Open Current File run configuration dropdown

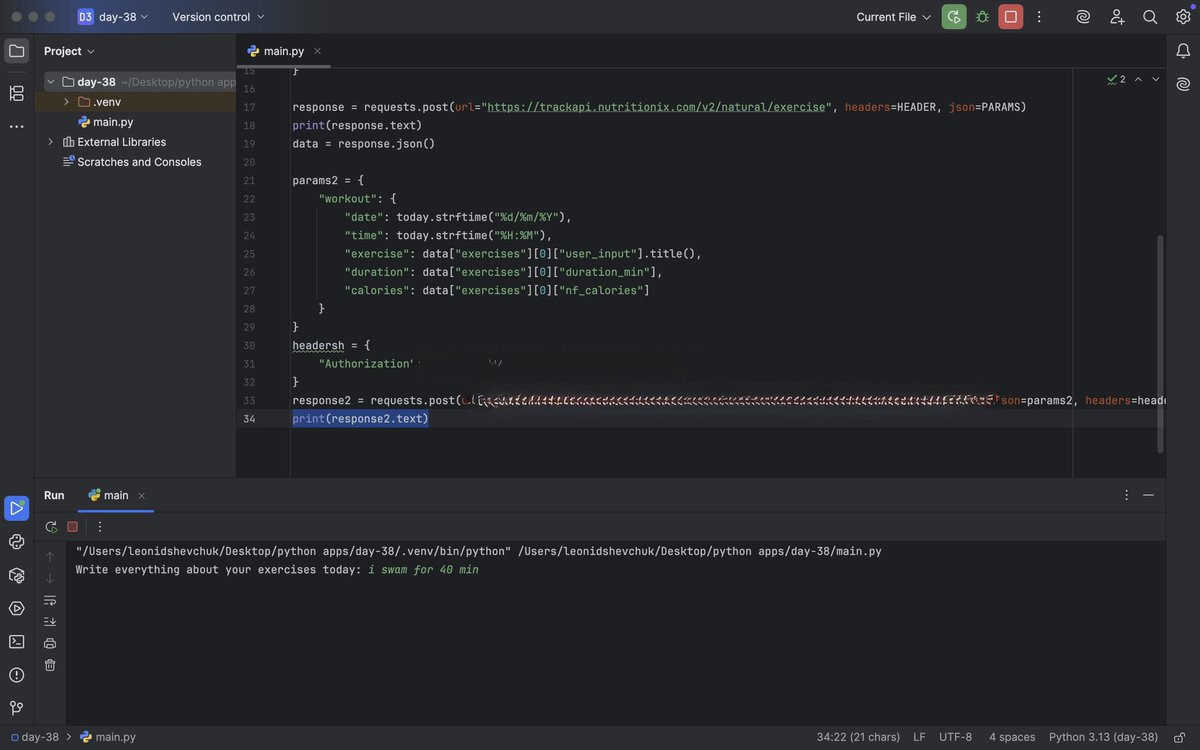[894, 17]
